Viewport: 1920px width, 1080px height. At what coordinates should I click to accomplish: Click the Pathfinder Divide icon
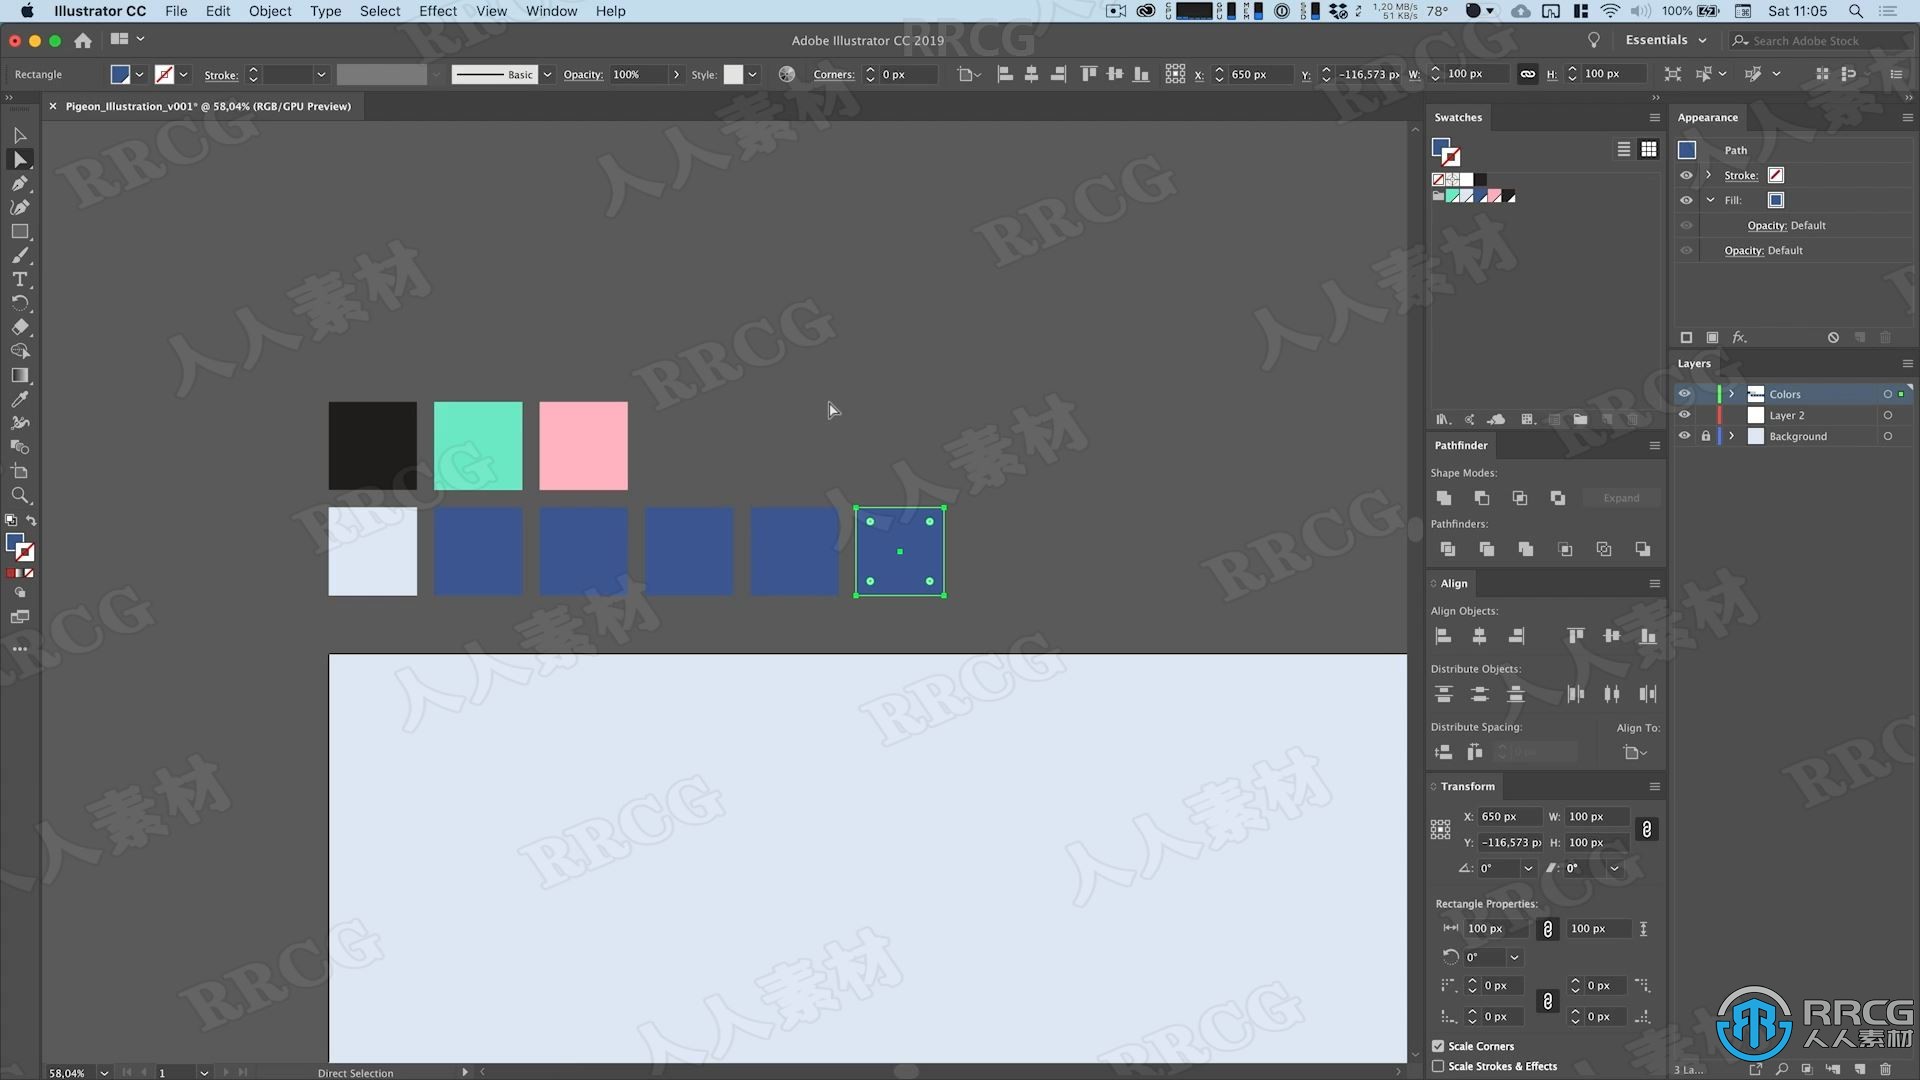point(1447,549)
